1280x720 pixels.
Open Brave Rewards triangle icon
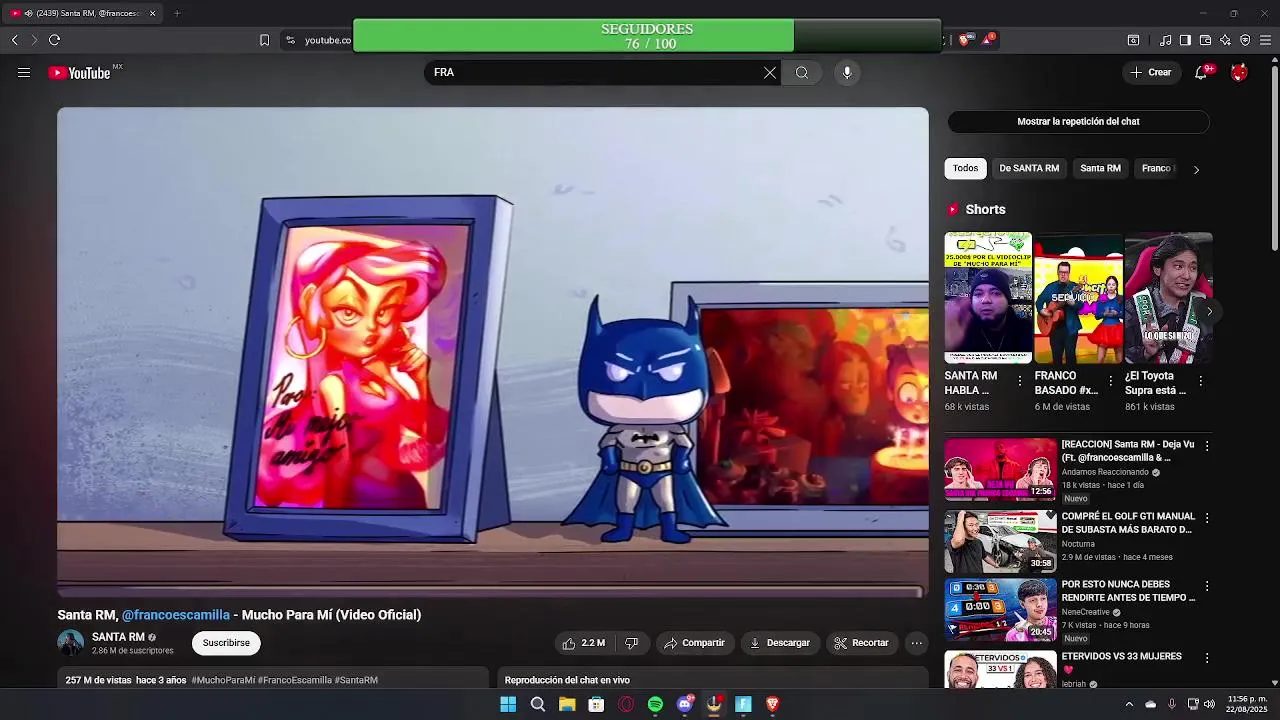tap(988, 40)
